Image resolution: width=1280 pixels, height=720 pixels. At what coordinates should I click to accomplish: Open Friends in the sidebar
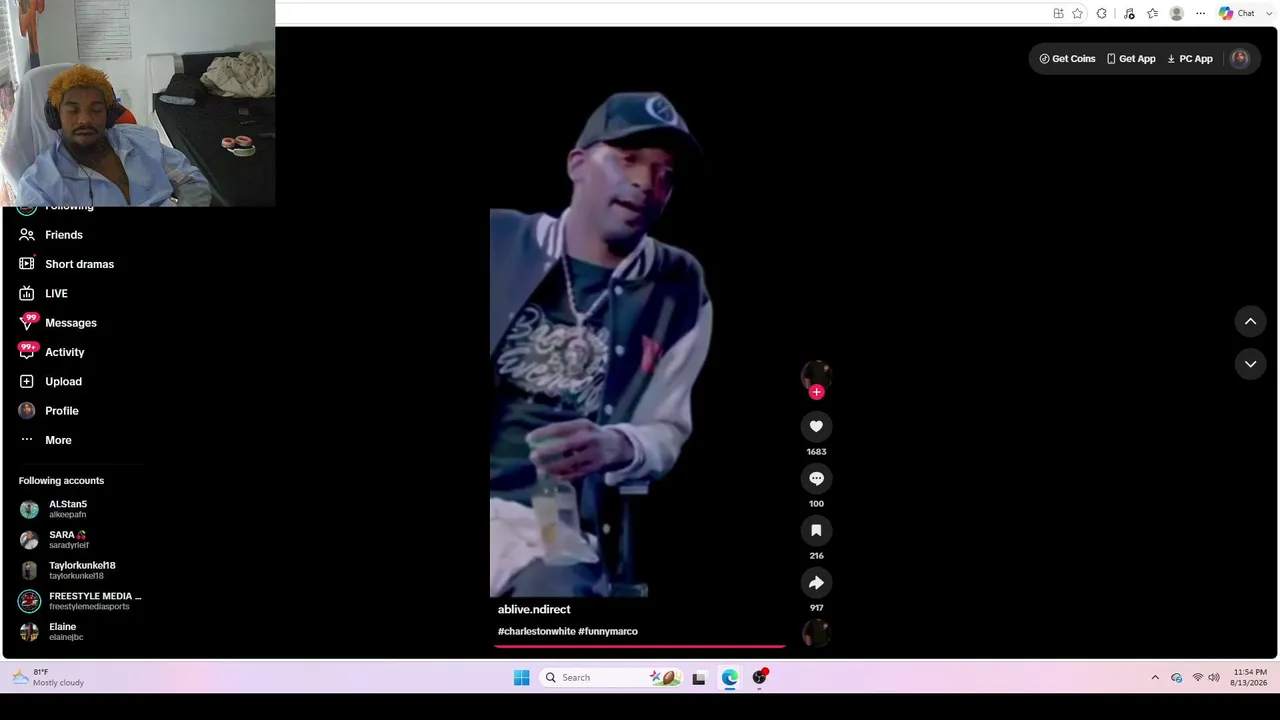coord(64,235)
